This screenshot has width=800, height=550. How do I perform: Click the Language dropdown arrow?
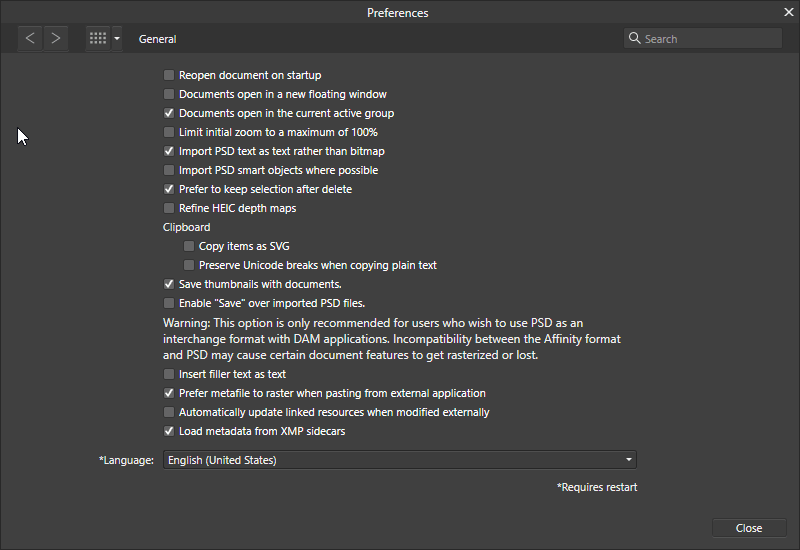click(x=629, y=460)
